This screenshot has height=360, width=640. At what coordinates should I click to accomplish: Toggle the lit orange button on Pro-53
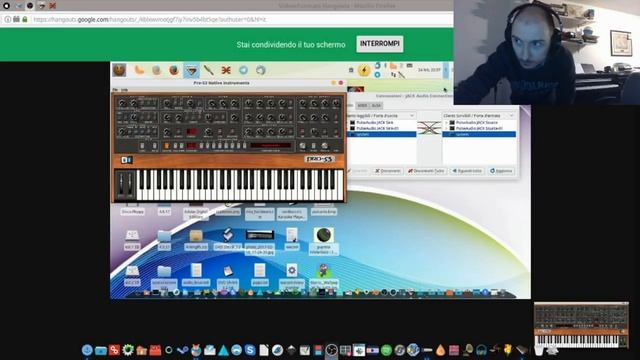pos(167,146)
